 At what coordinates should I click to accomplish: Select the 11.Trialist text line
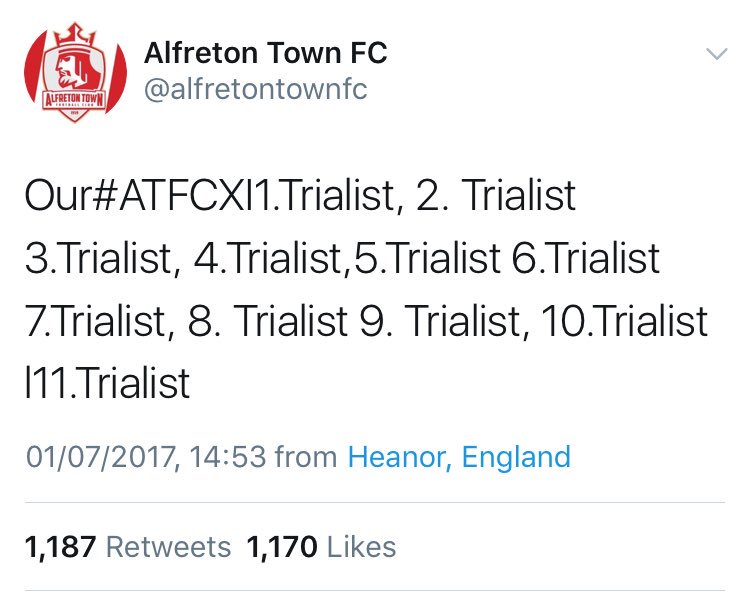(x=108, y=383)
